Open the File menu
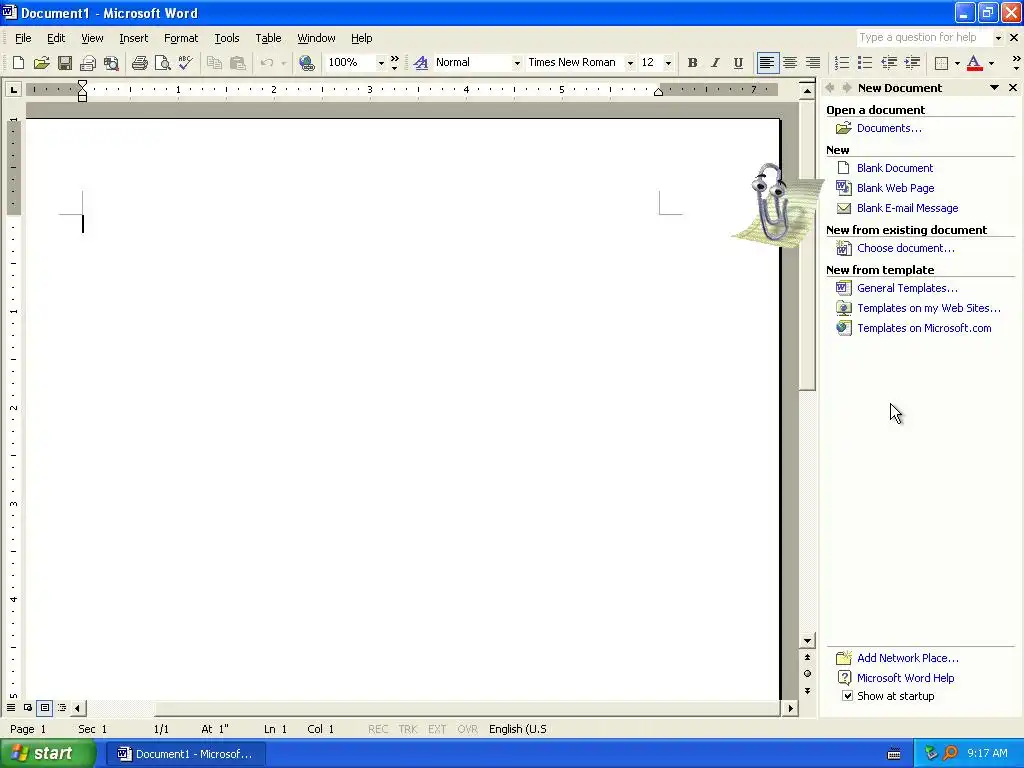This screenshot has width=1024, height=768. pos(23,38)
